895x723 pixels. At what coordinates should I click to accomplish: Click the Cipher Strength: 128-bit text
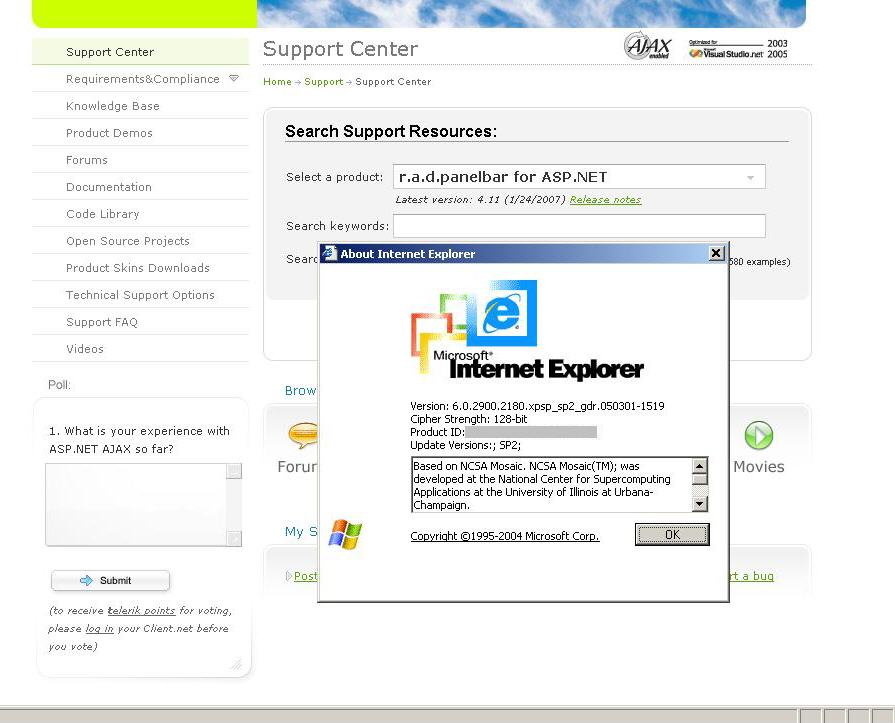point(469,419)
